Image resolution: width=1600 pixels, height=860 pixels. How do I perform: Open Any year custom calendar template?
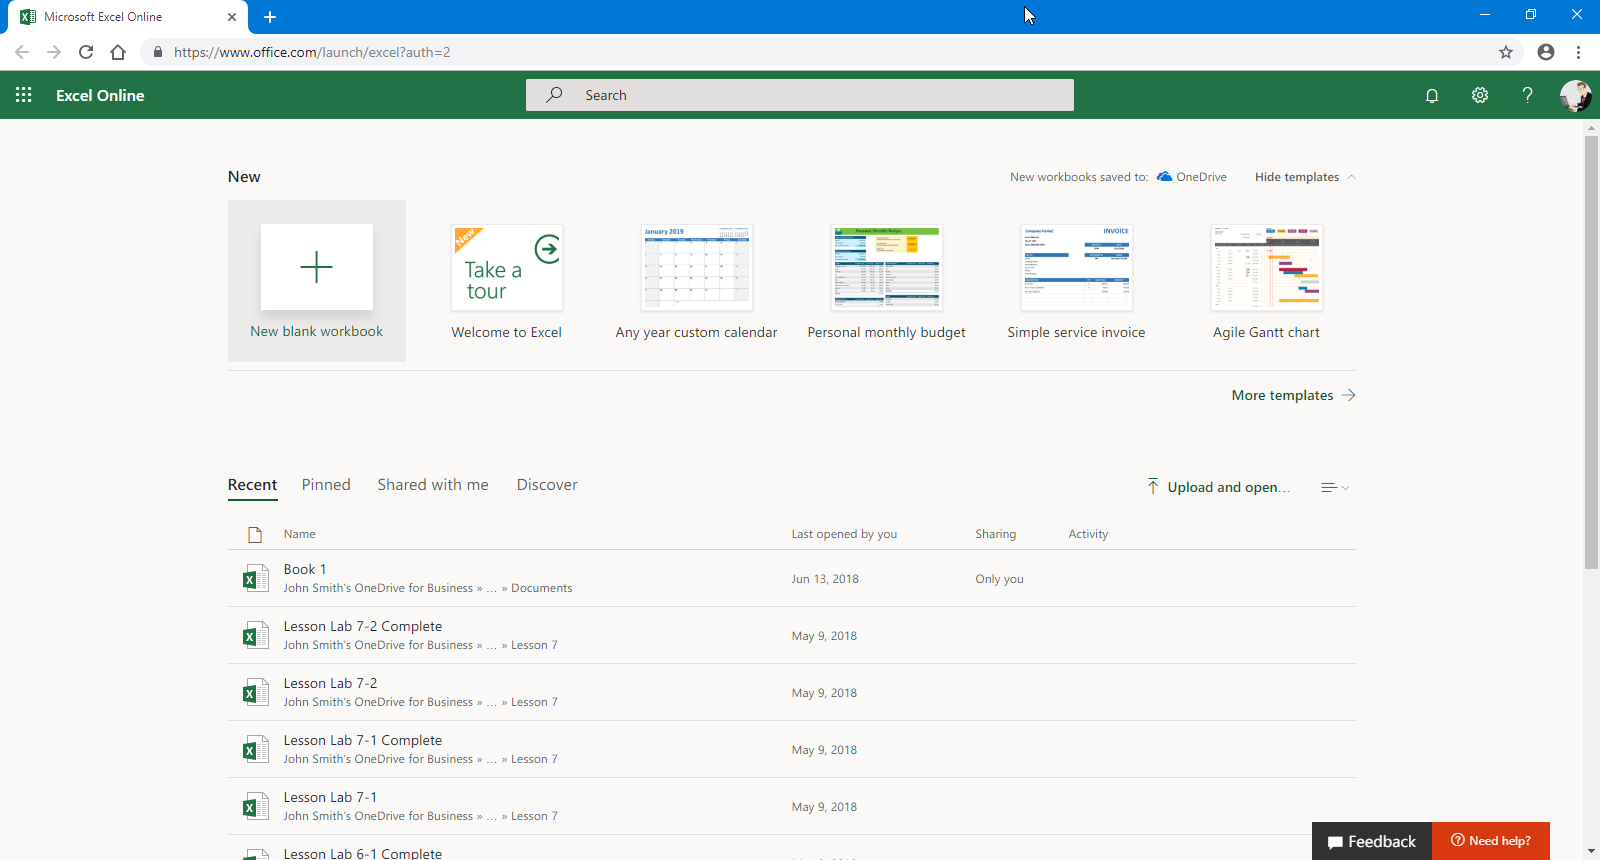click(696, 281)
